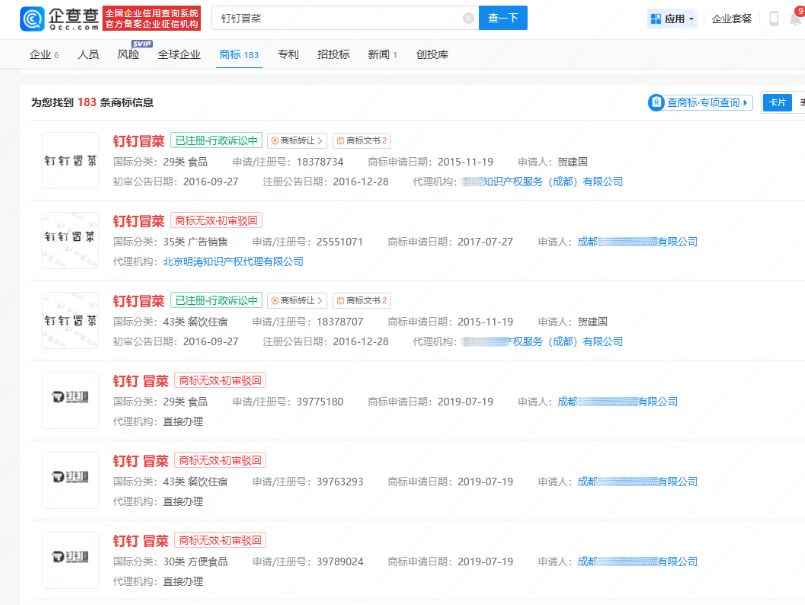Open the 企业套餐 link

(732, 19)
